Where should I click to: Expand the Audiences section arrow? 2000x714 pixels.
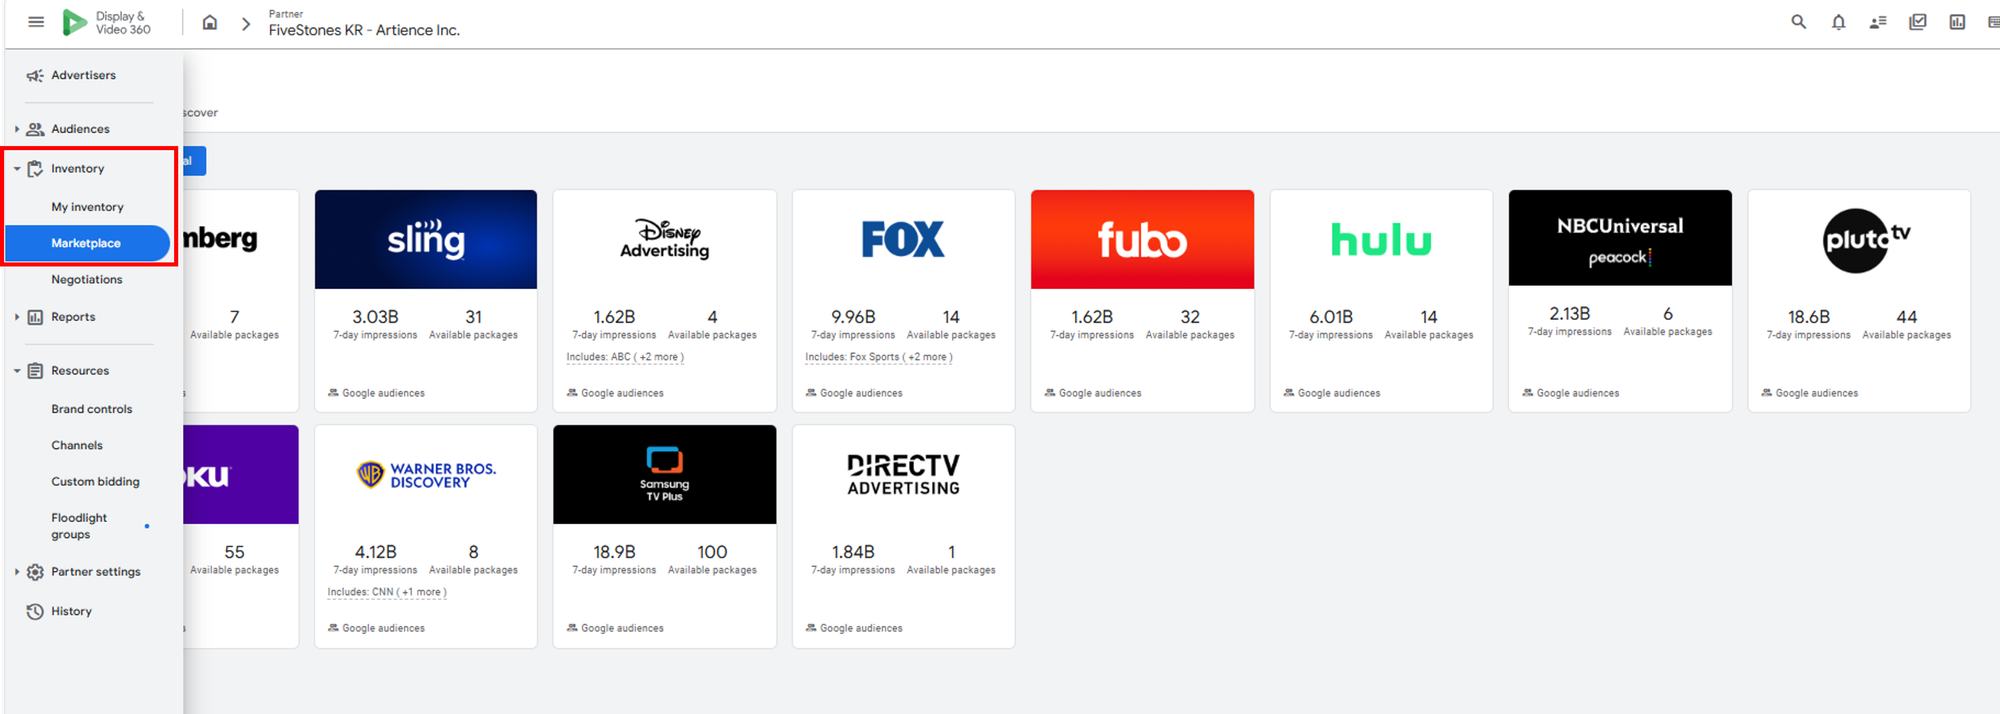coord(17,129)
